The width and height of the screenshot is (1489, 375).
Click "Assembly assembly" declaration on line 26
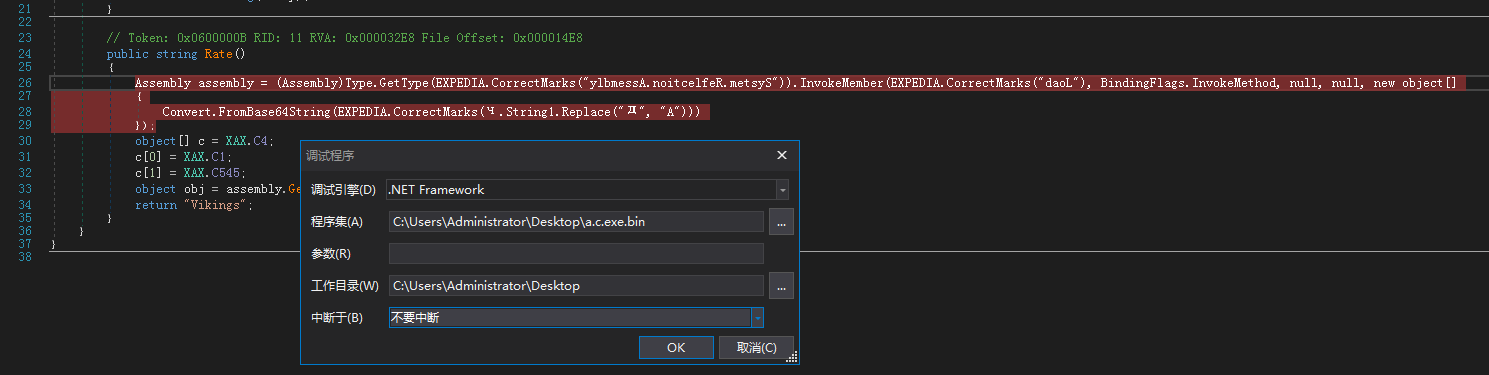coord(198,83)
